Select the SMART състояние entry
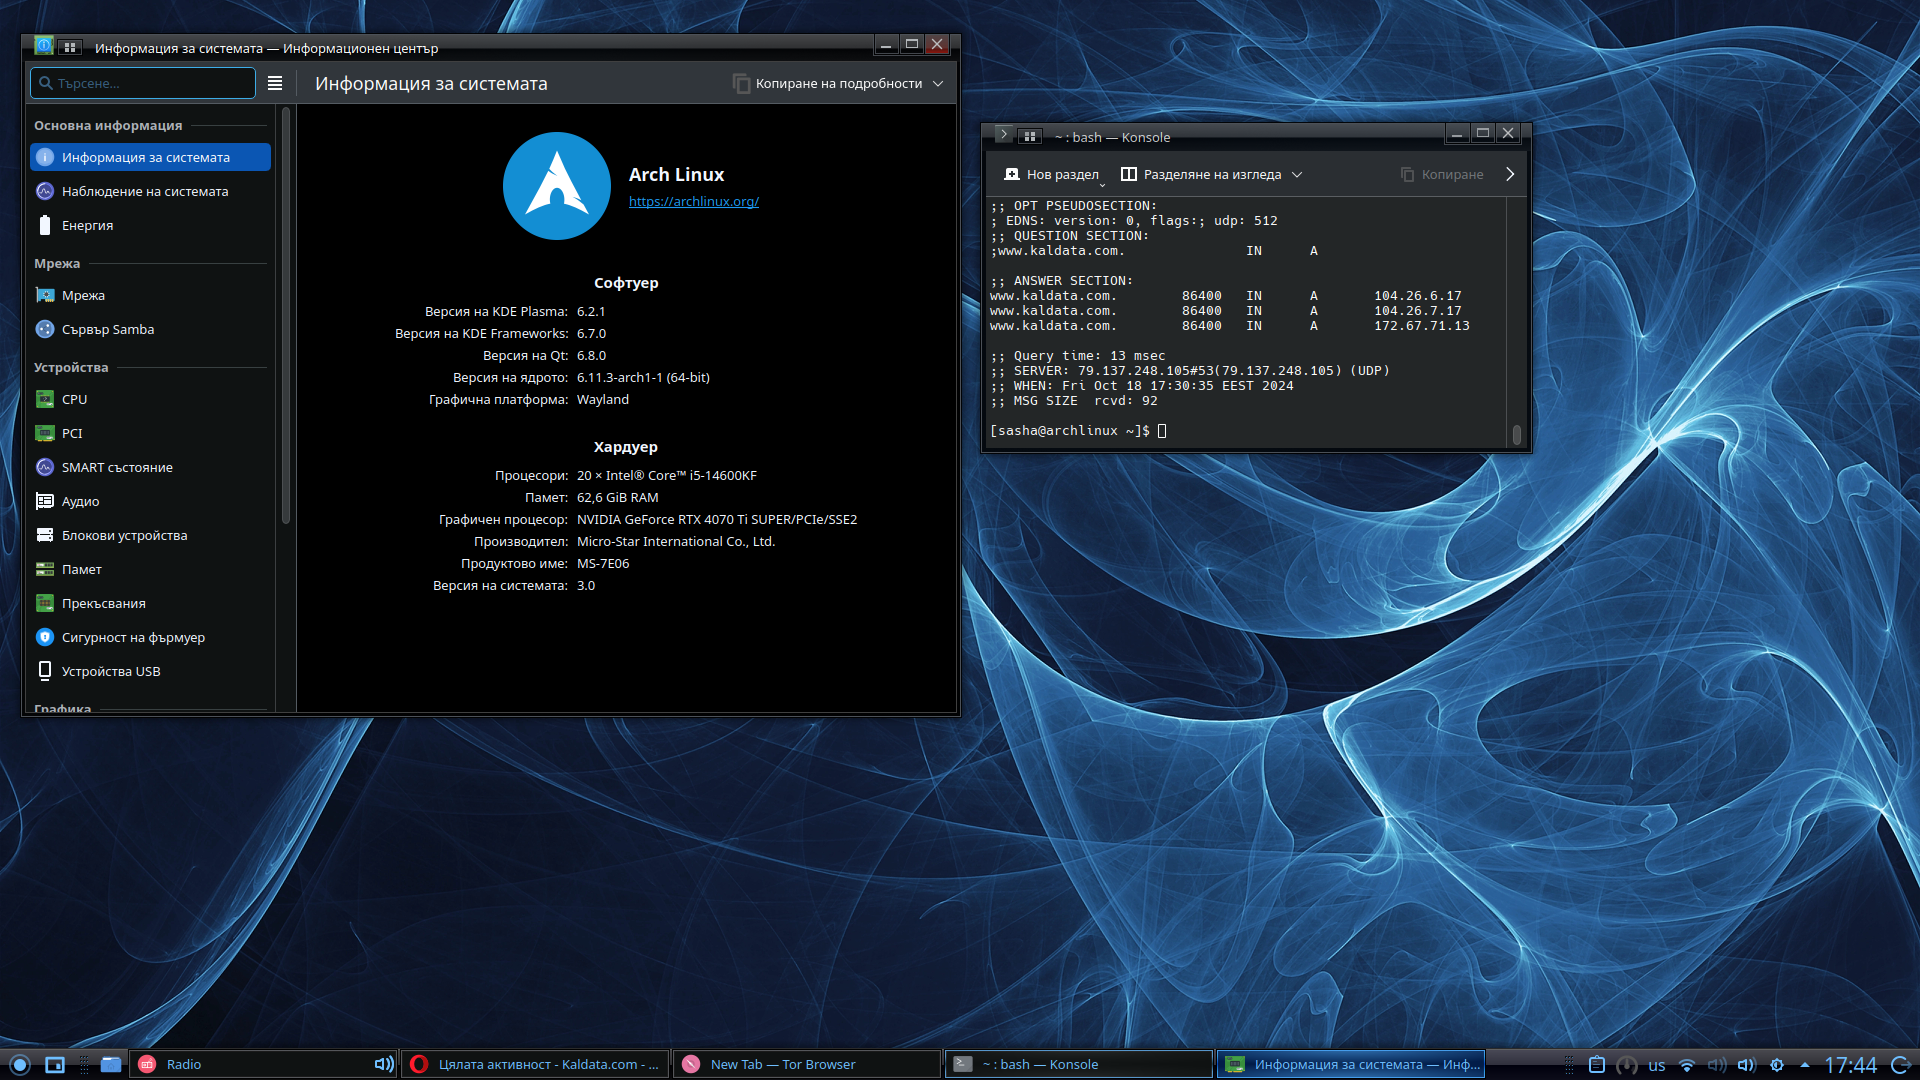This screenshot has width=1920, height=1080. [150, 467]
